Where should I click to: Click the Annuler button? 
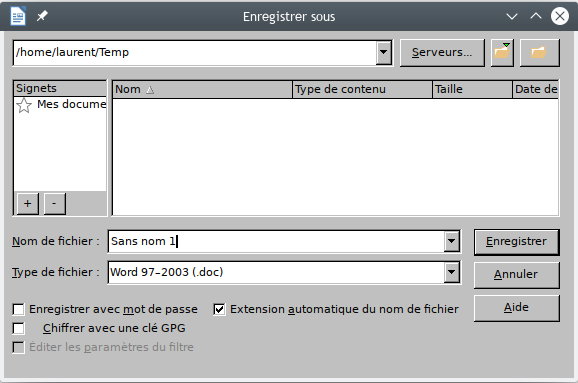516,275
